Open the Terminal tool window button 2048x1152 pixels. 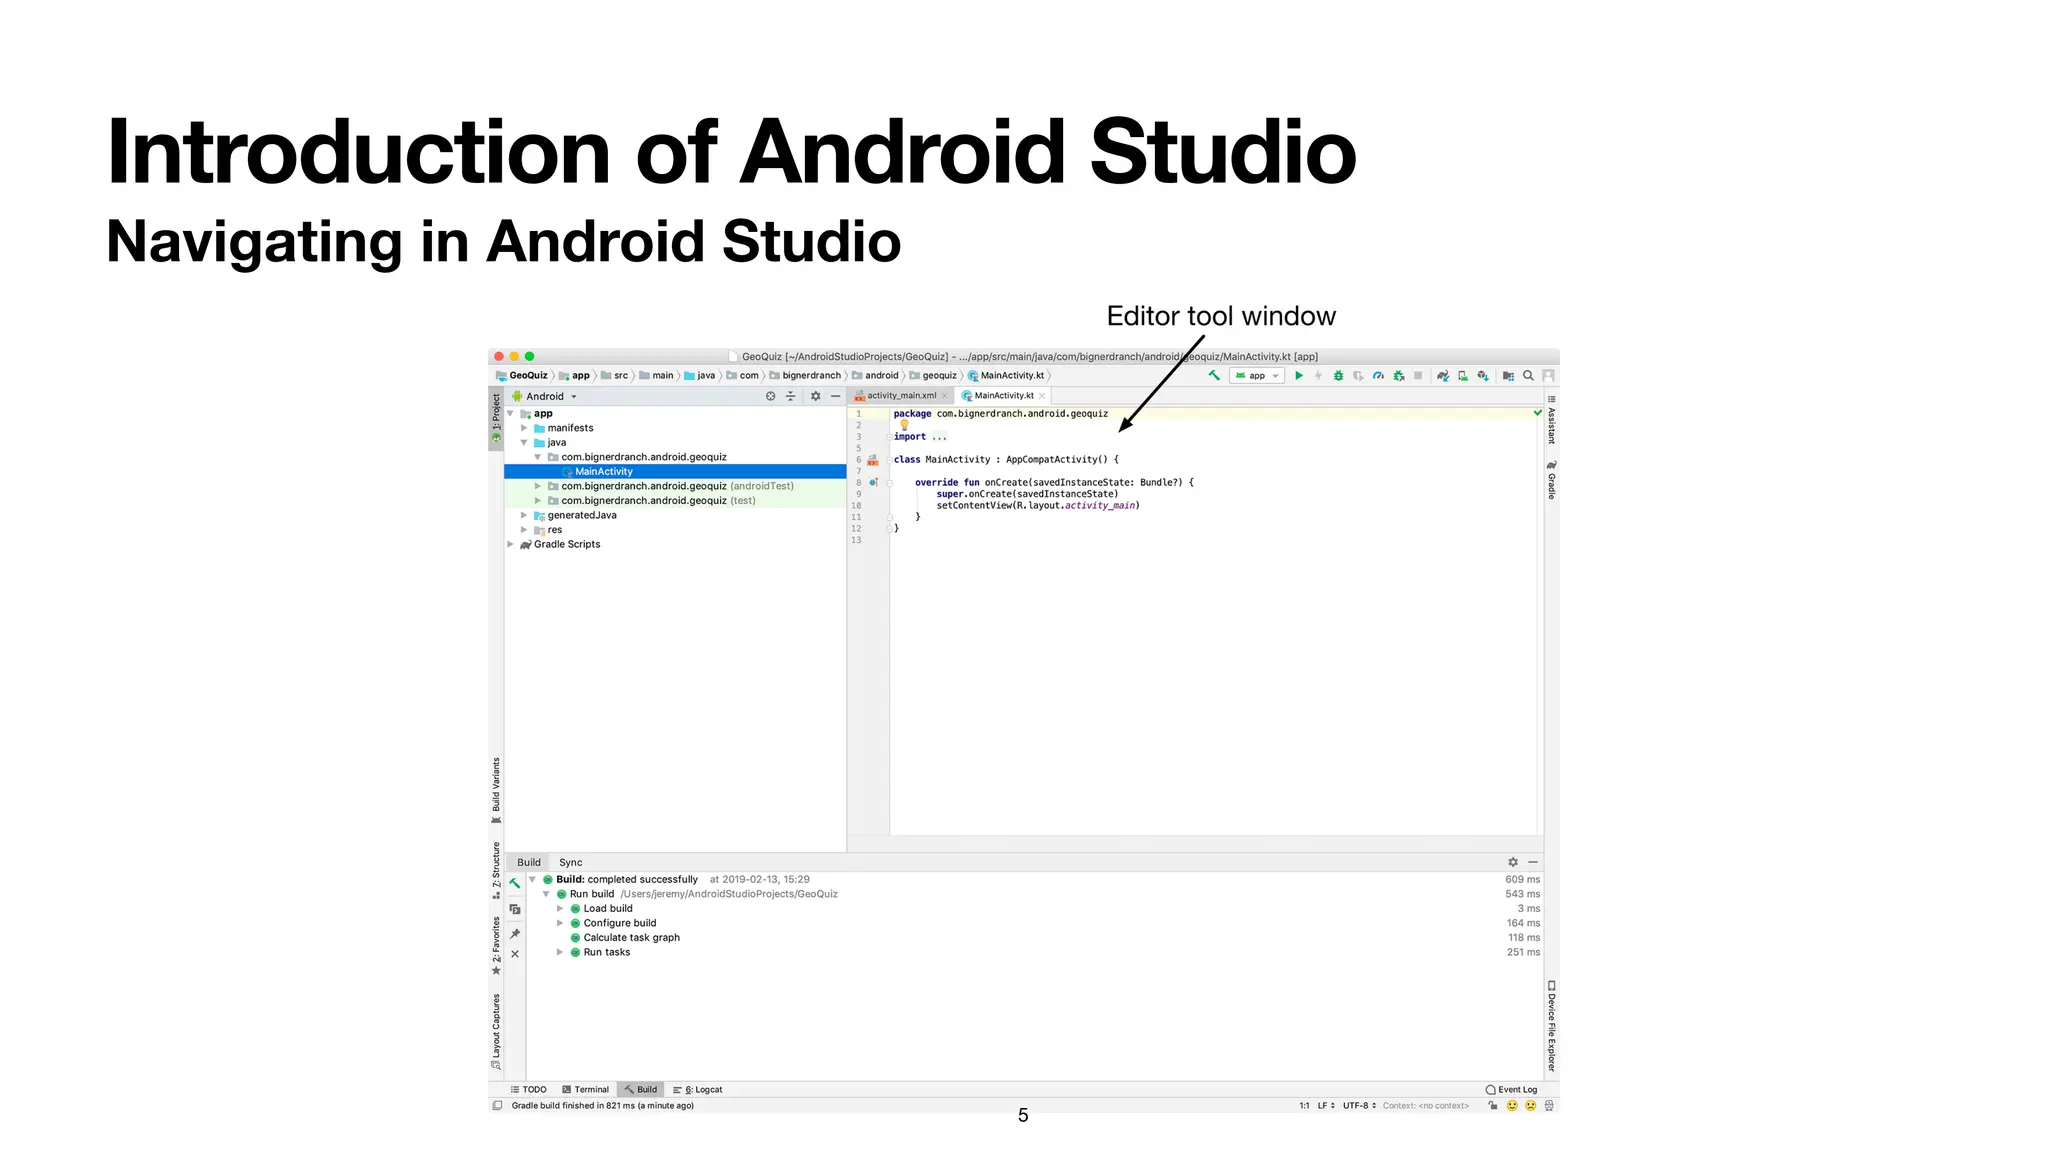click(x=586, y=1089)
